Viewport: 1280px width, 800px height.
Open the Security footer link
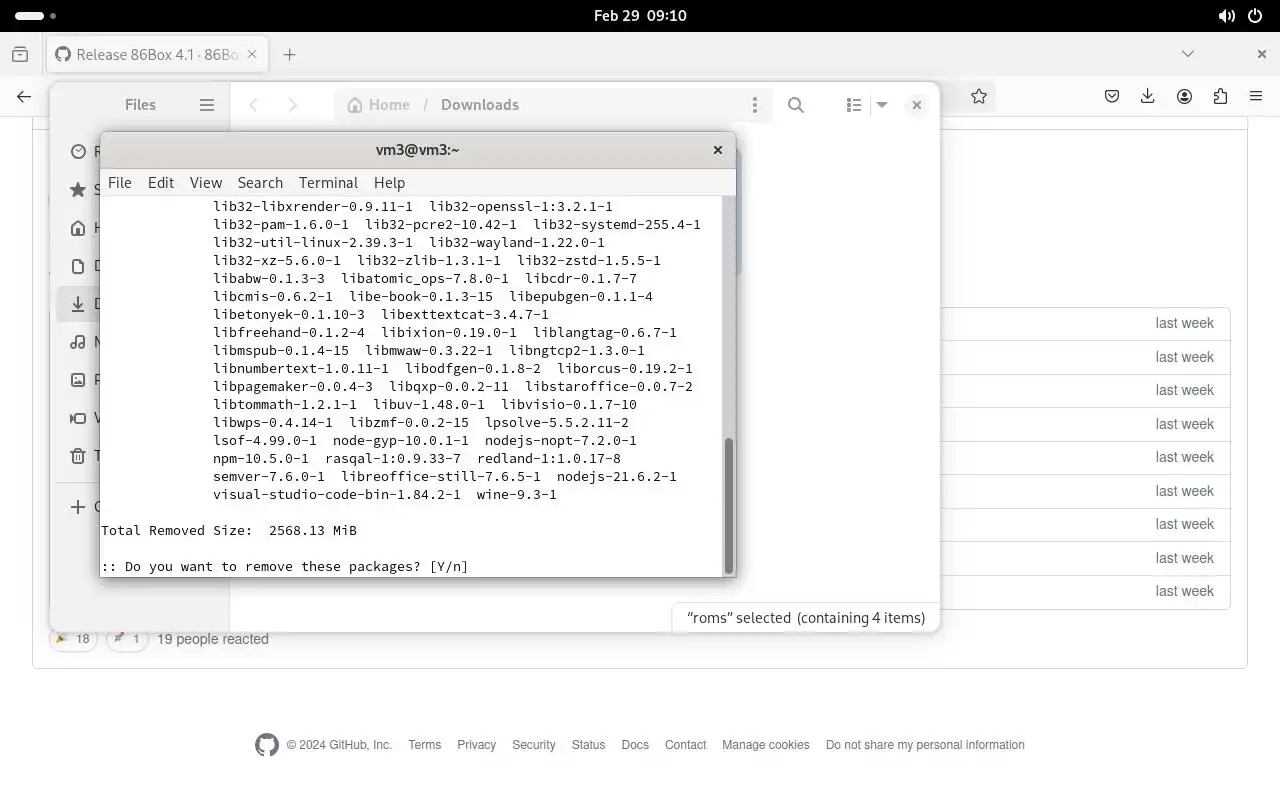coord(534,745)
